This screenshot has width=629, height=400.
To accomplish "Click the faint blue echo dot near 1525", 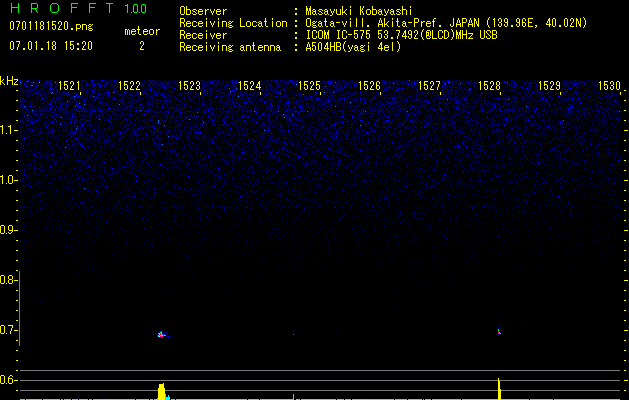I will coord(293,334).
